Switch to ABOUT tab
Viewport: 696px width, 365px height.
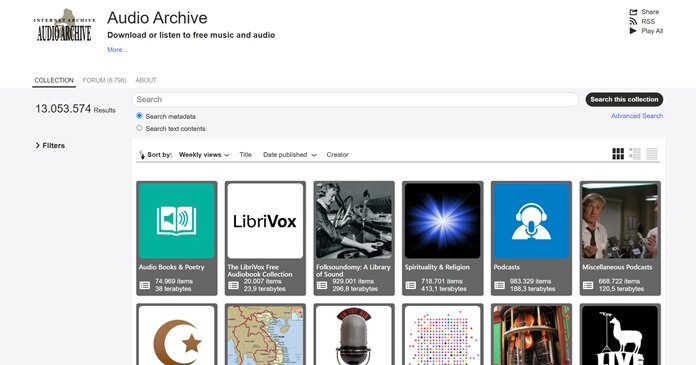[x=146, y=80]
